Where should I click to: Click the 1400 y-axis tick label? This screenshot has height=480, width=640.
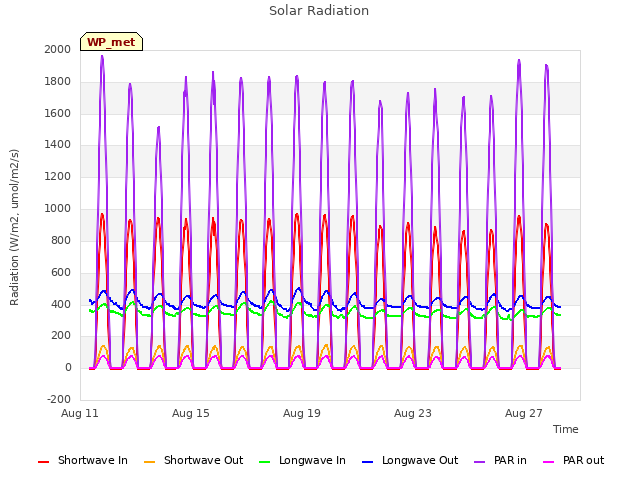tap(58, 144)
